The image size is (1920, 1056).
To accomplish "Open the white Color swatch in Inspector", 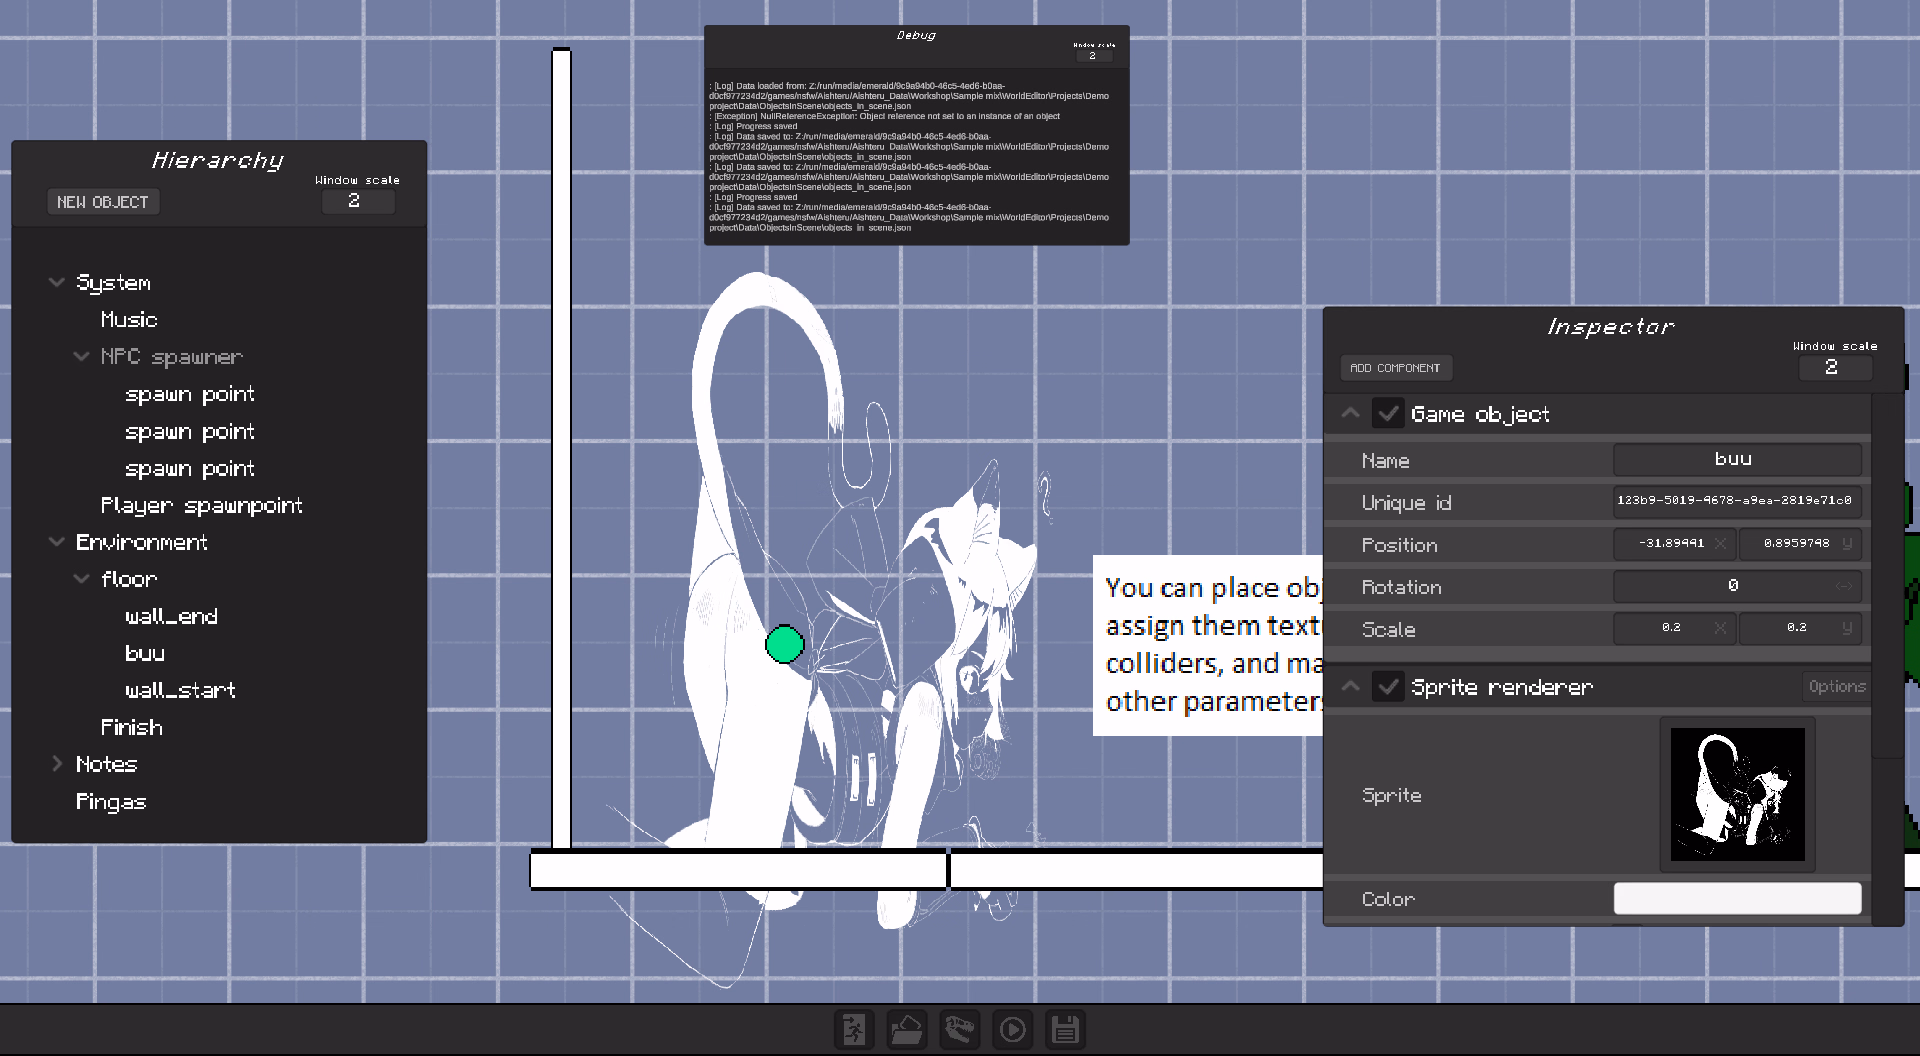I will 1737,898.
